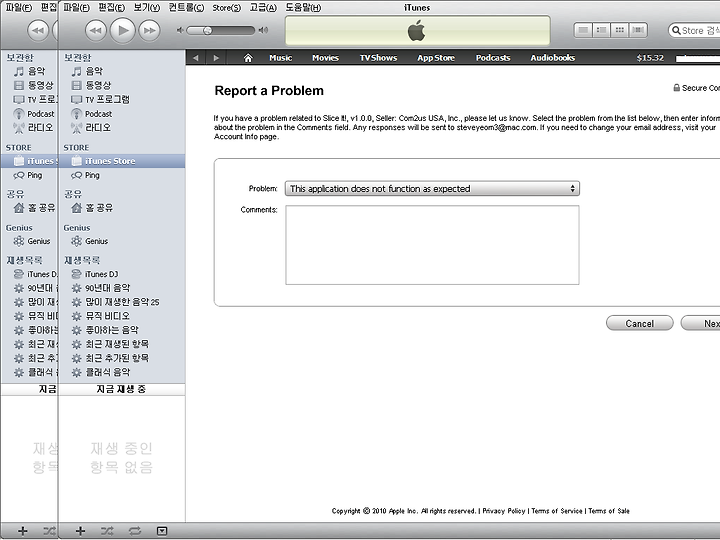Screen dimensions: 720x540
Task: Go to the store home icon
Action: (248, 58)
